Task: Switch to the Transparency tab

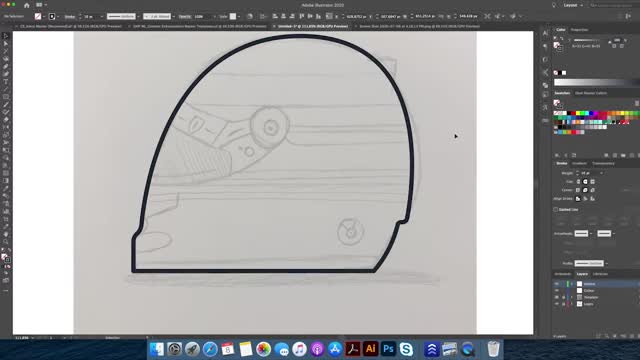Action: 603,163
